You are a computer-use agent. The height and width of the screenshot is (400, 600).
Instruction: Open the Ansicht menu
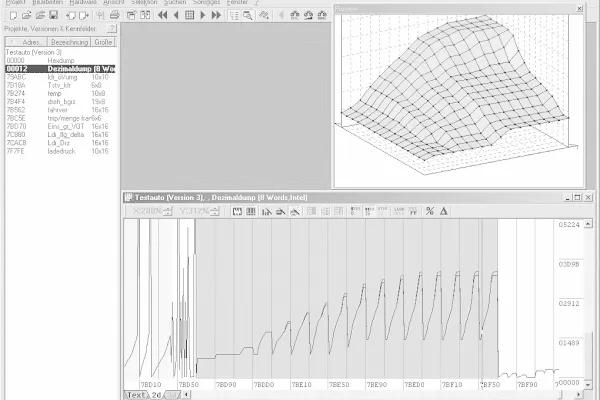click(114, 2)
